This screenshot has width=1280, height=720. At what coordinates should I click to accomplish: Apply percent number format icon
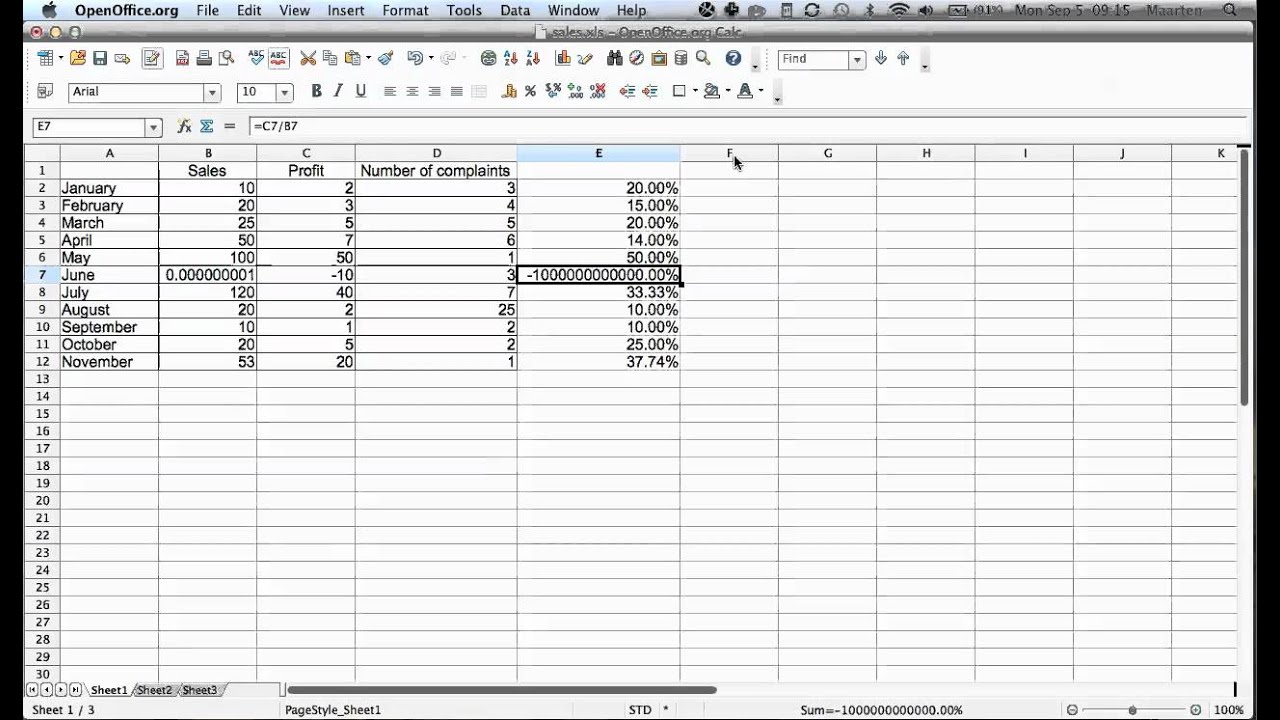530,91
